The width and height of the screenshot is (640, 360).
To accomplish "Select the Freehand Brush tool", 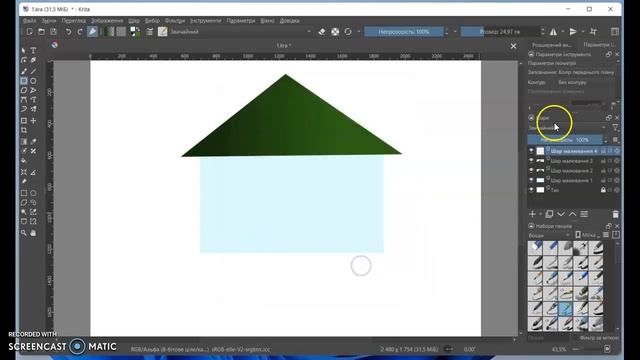I will (24, 71).
